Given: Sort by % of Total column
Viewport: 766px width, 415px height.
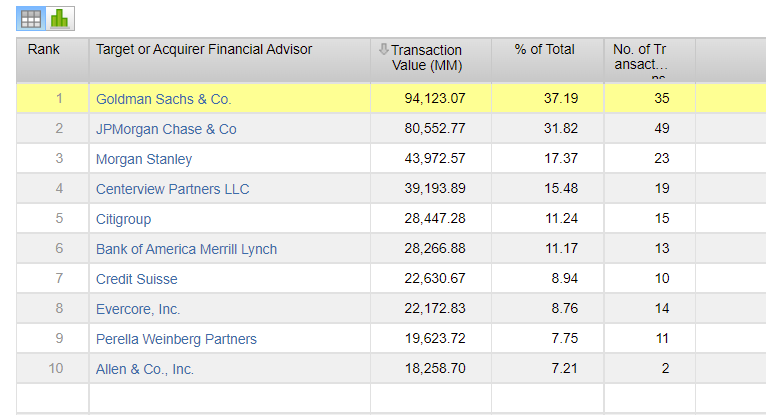Looking at the screenshot, I should point(544,50).
